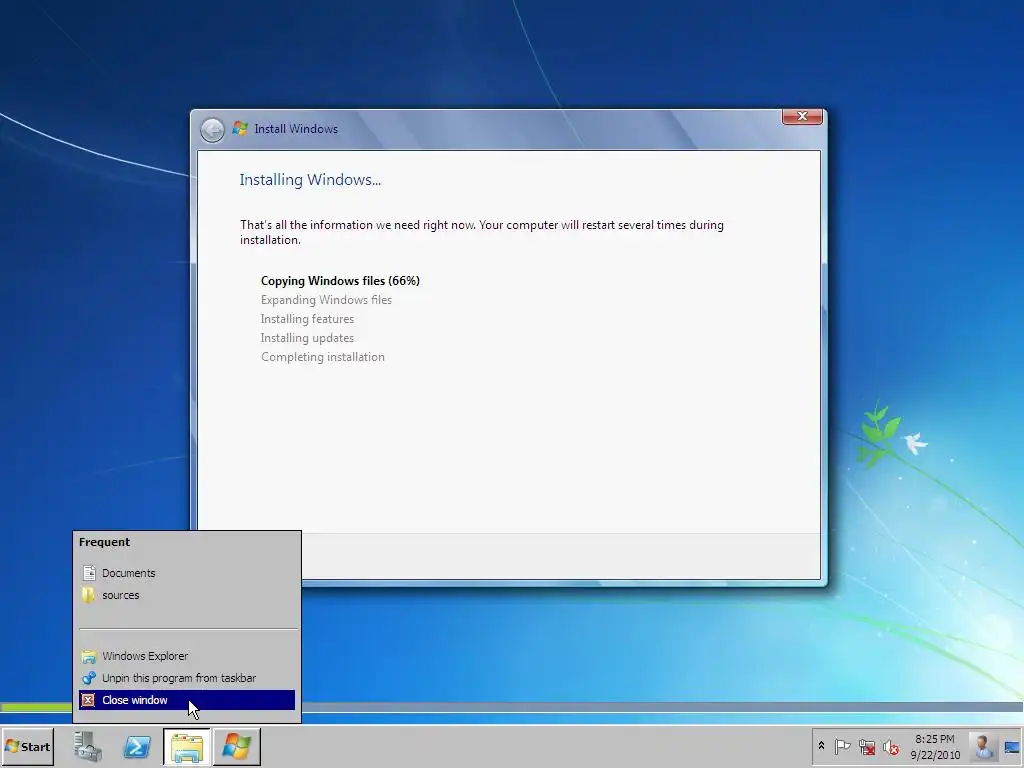Open the Windows Explorer taskbar button
Viewport: 1024px width, 768px height.
[x=187, y=746]
